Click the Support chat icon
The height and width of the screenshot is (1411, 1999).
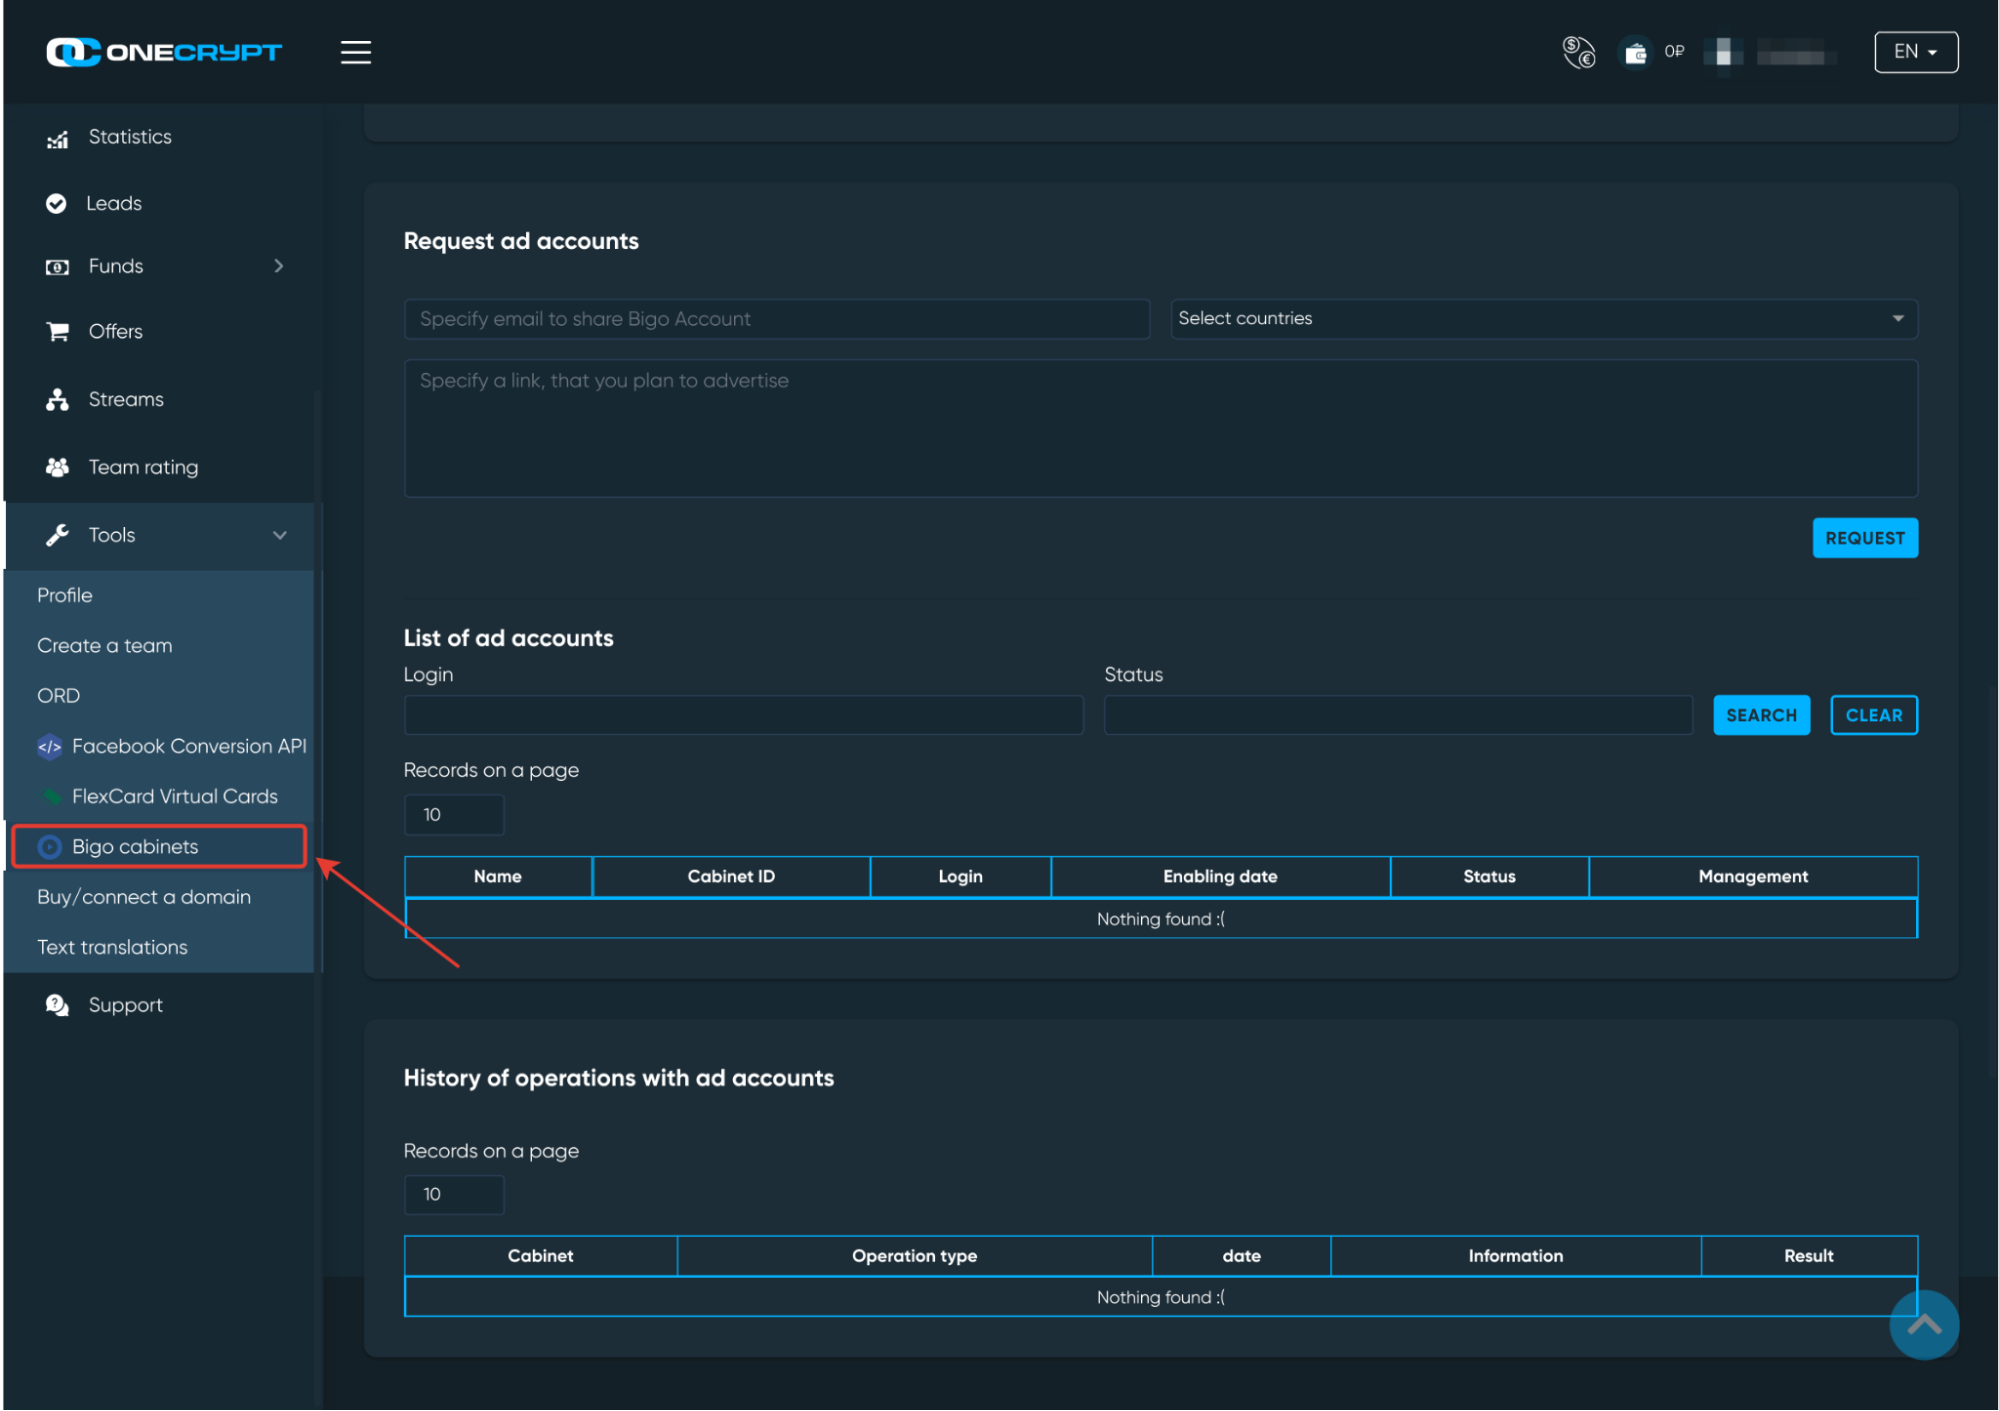tap(57, 1005)
